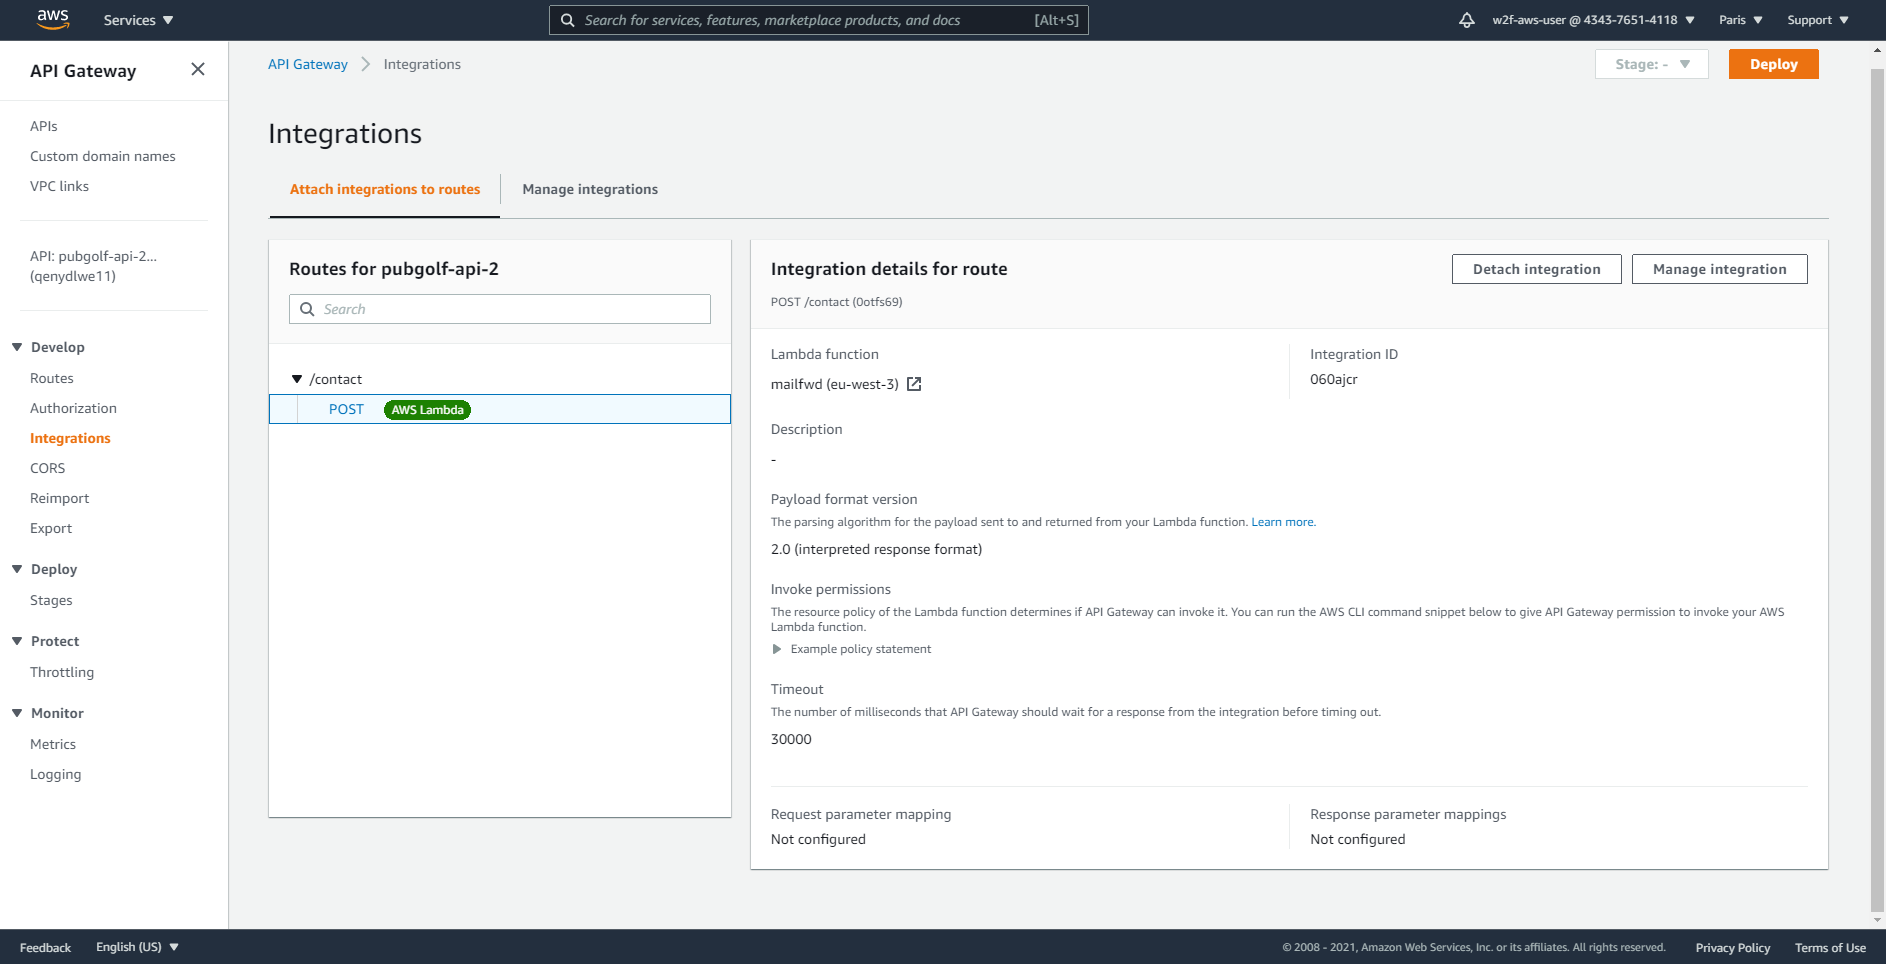Open Custom domain names page
This screenshot has height=964, width=1886.
103,156
